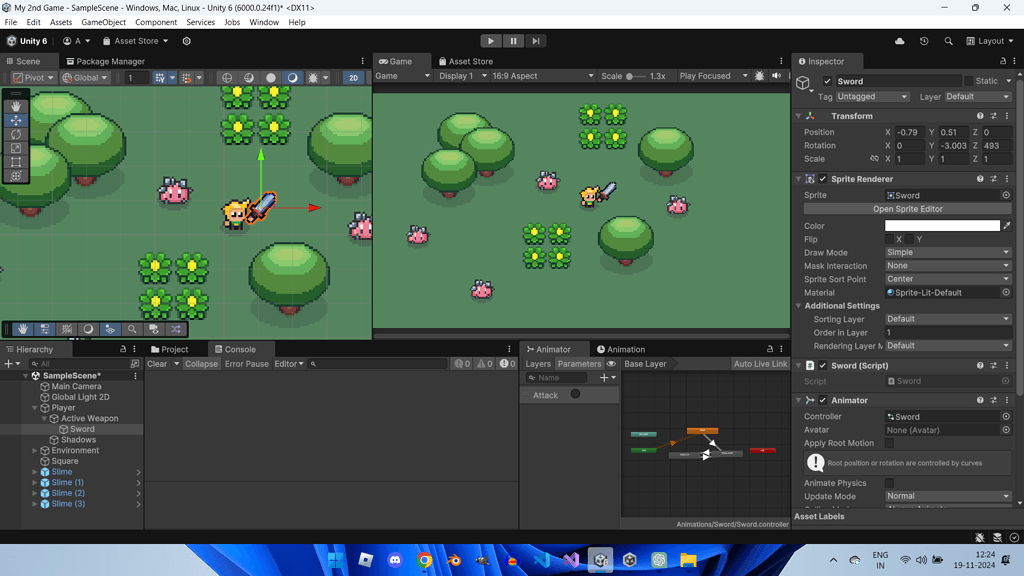Open Animator component more options

(1006, 400)
